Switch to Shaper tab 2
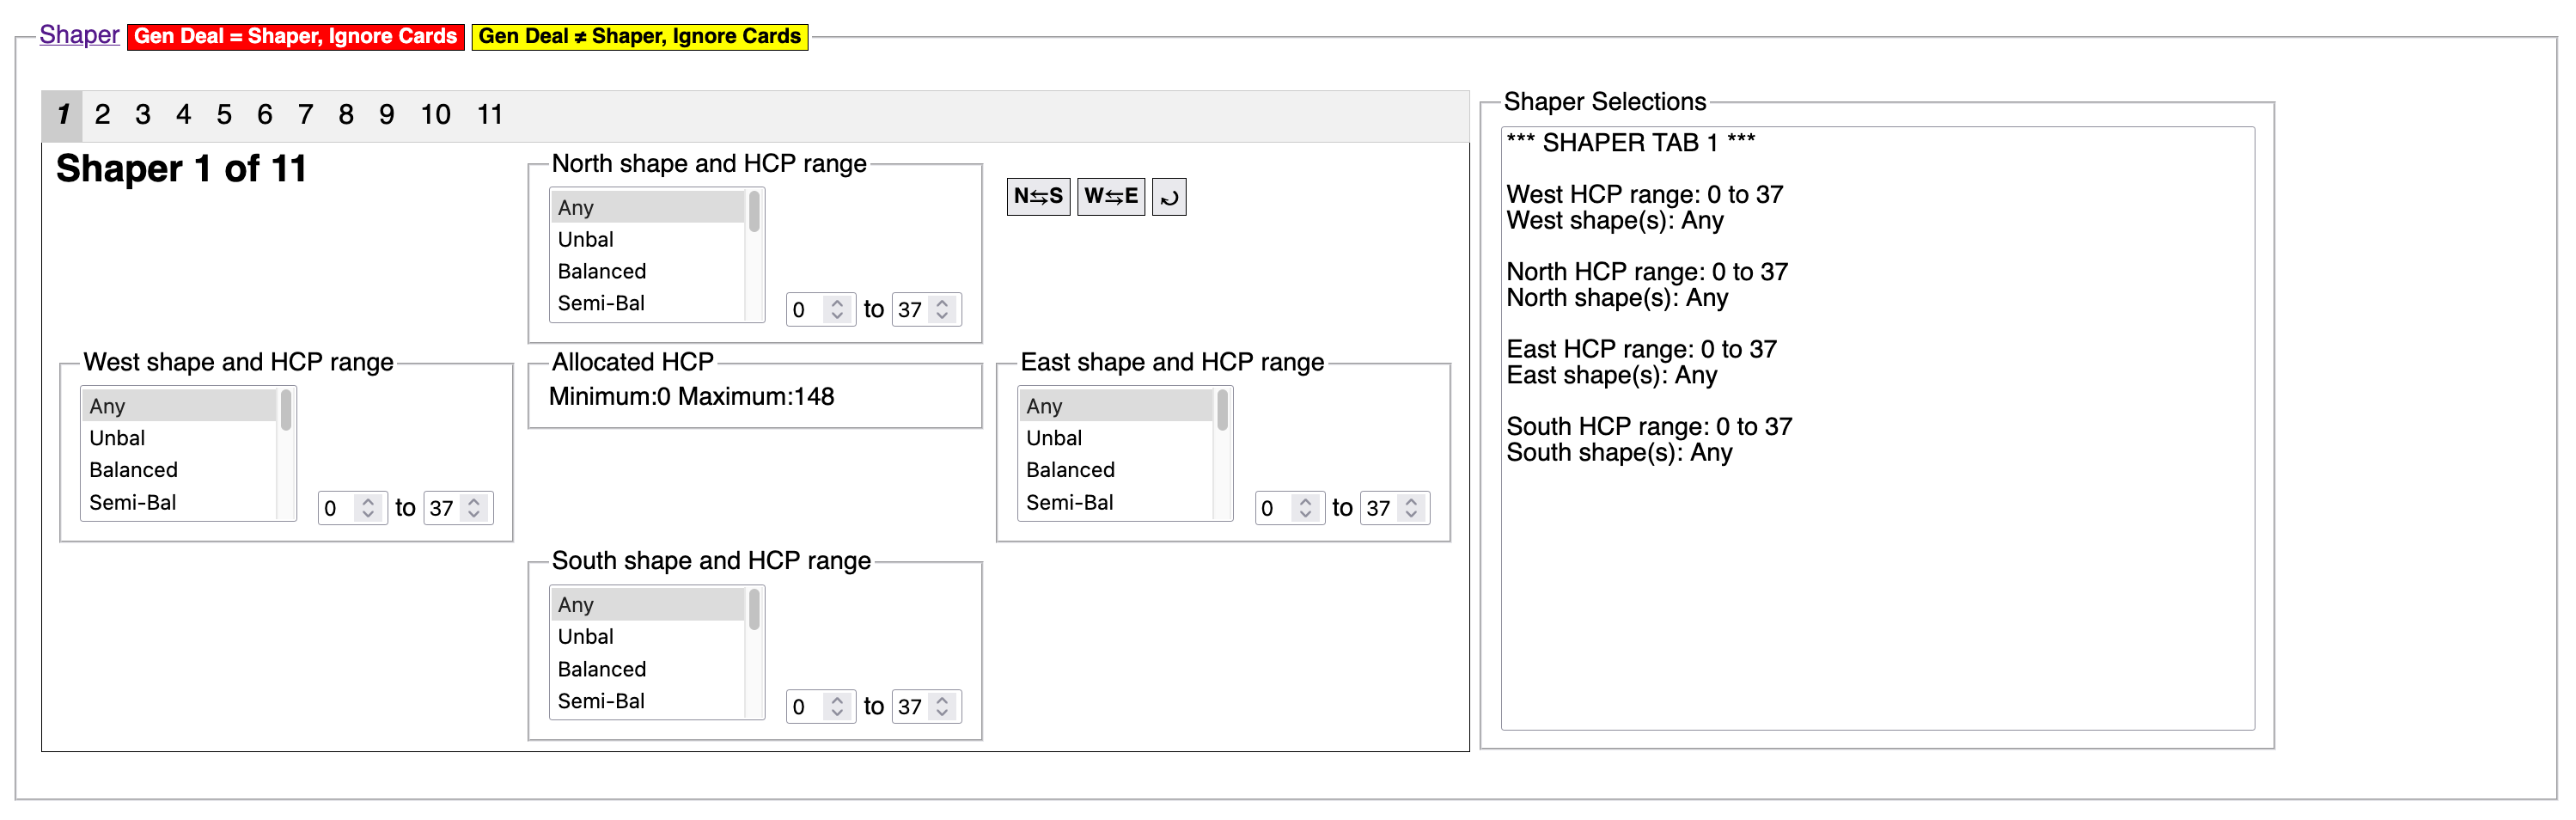The width and height of the screenshot is (2576, 820). tap(102, 115)
